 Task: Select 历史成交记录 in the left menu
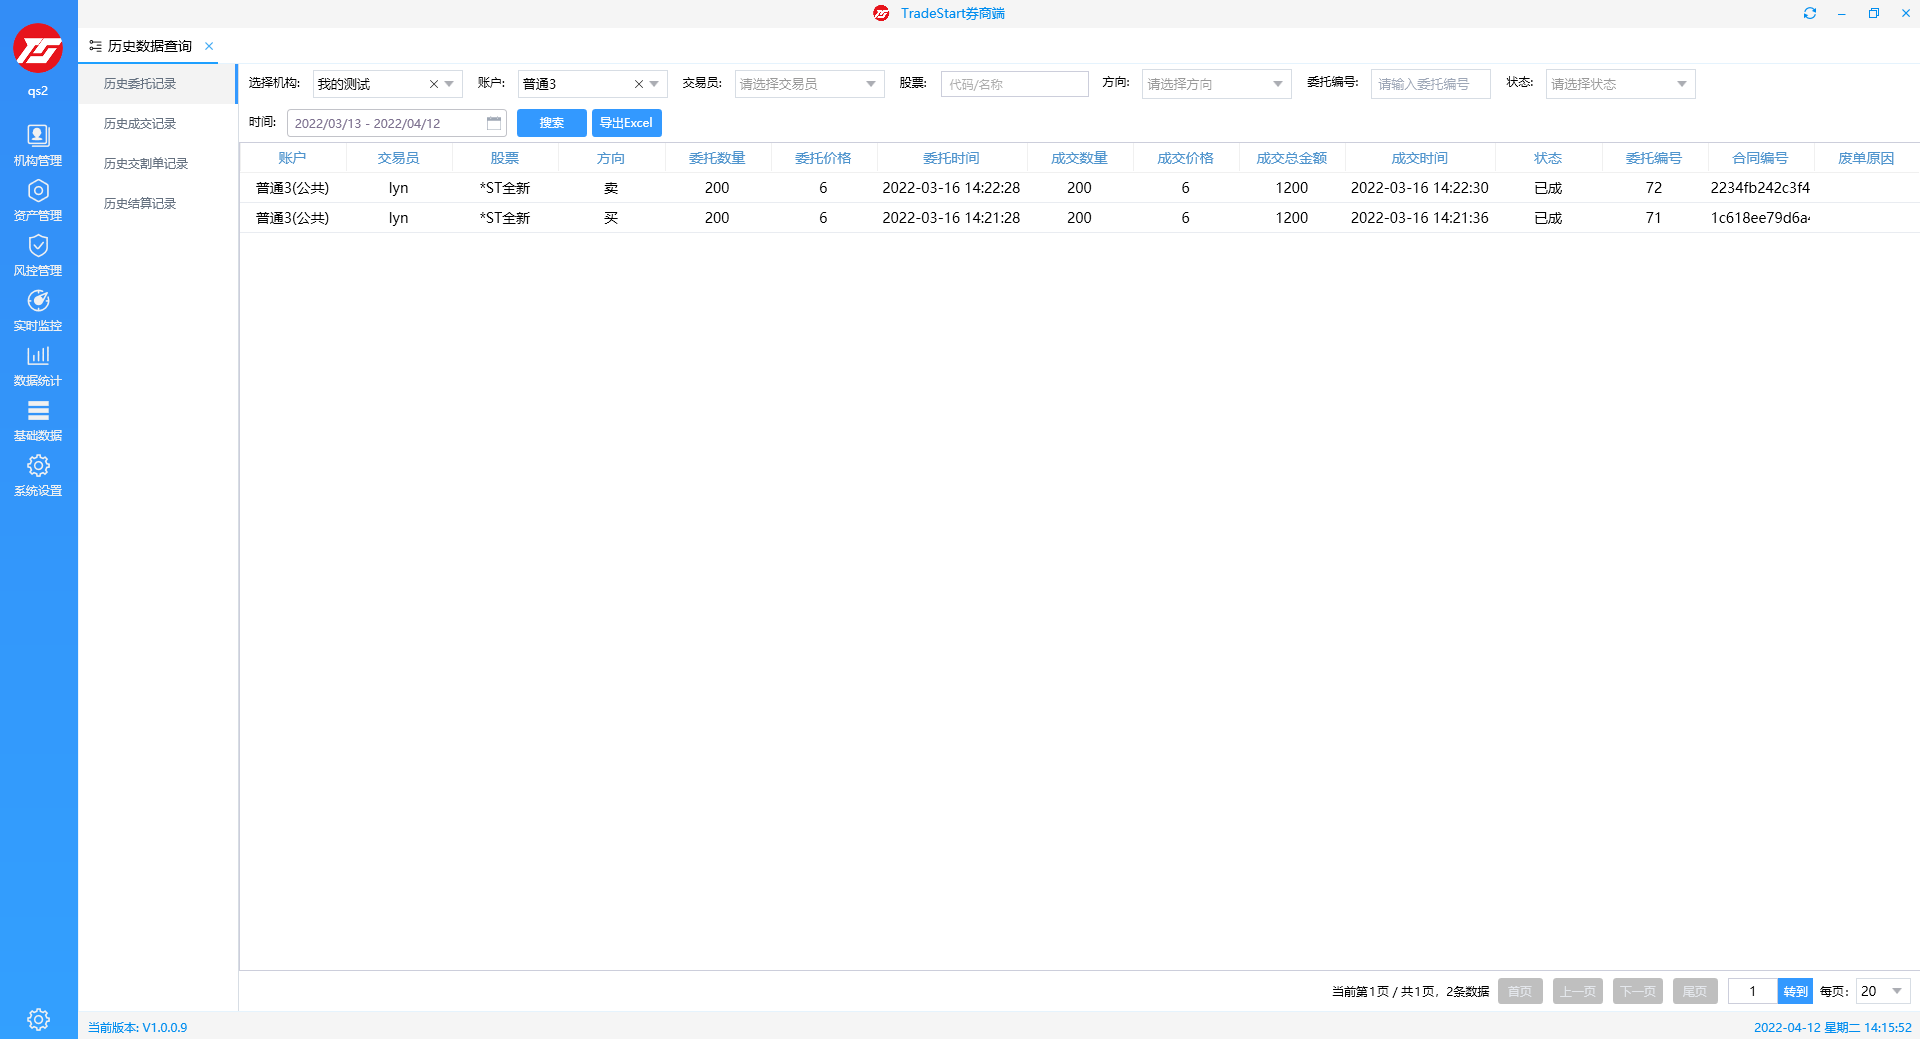[140, 124]
